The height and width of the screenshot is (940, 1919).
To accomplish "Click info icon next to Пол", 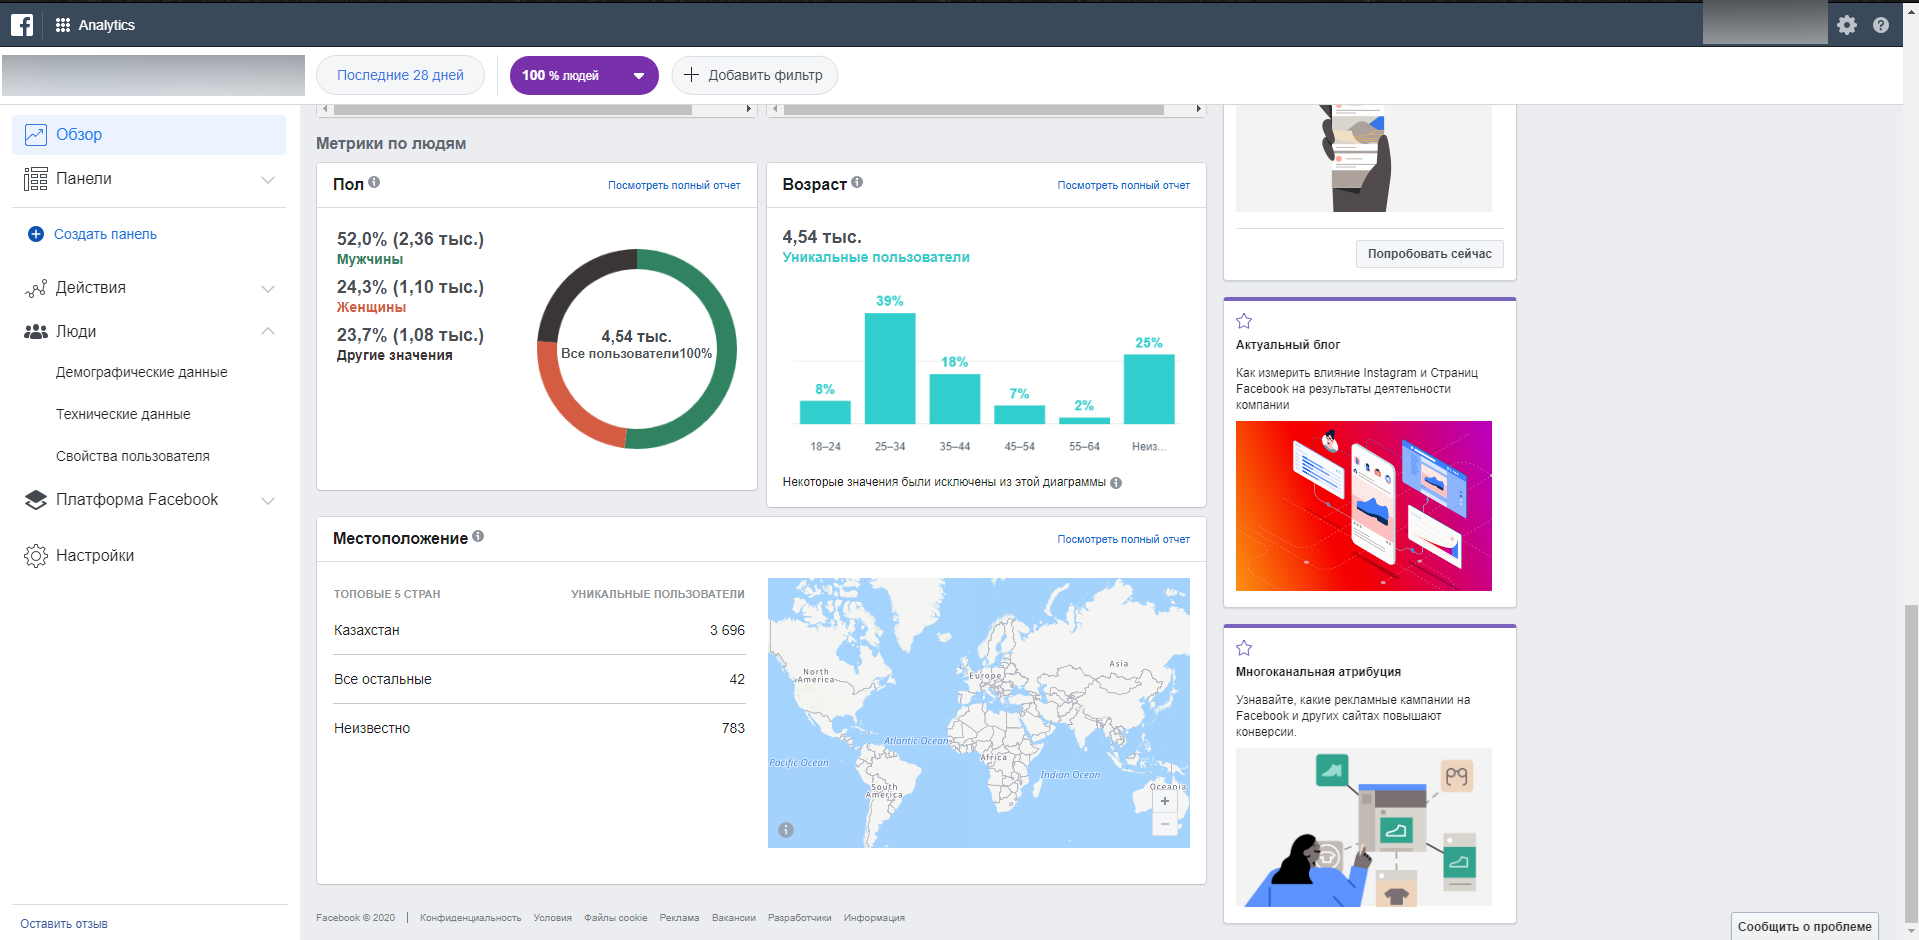I will click(374, 182).
